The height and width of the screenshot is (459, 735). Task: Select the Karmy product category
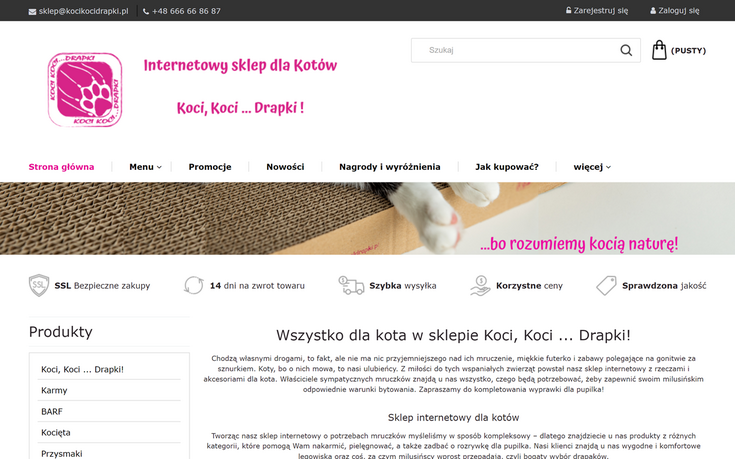tap(54, 390)
